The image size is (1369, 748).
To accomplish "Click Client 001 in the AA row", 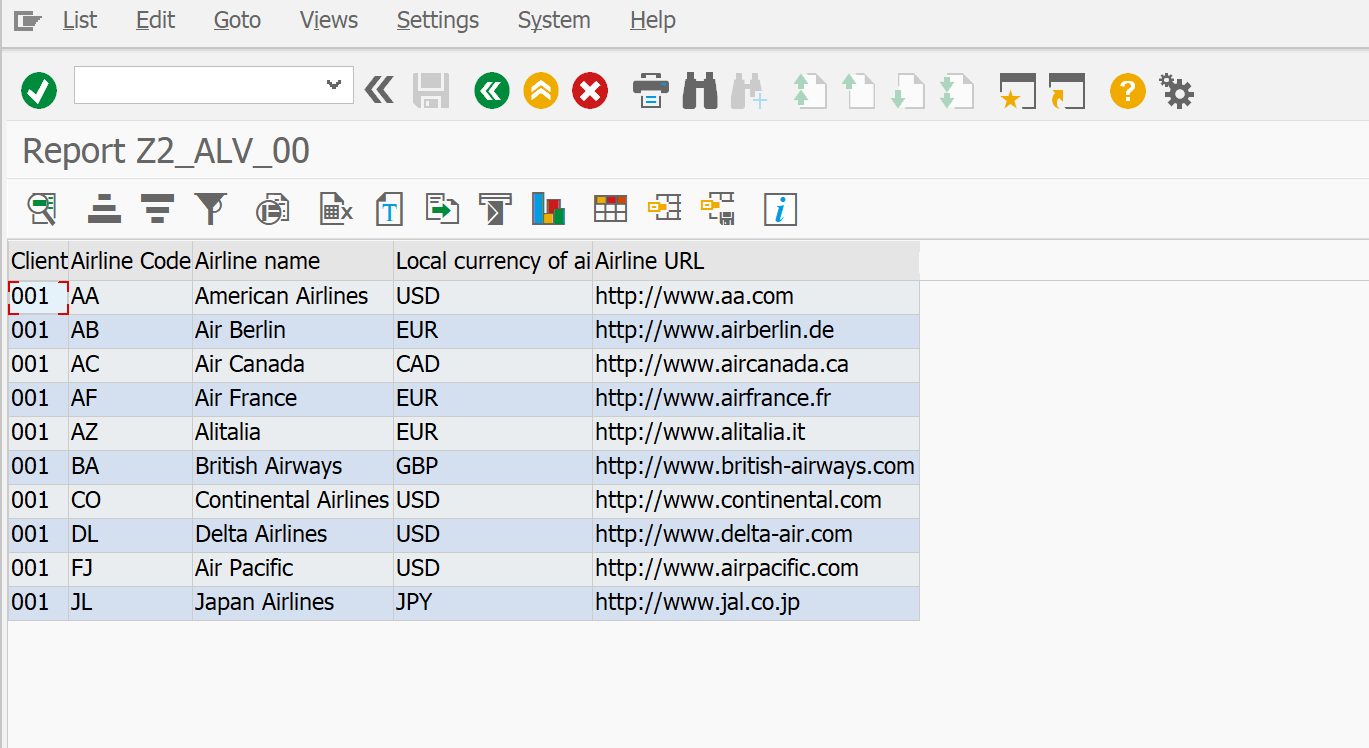I will coord(39,297).
